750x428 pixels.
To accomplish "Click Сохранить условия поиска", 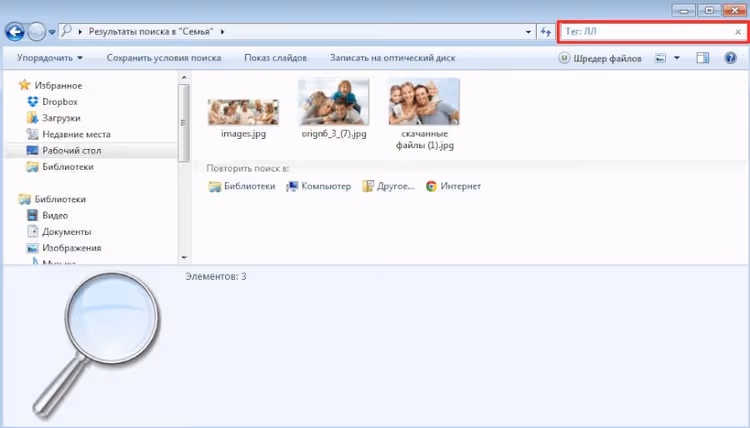I will pos(164,58).
